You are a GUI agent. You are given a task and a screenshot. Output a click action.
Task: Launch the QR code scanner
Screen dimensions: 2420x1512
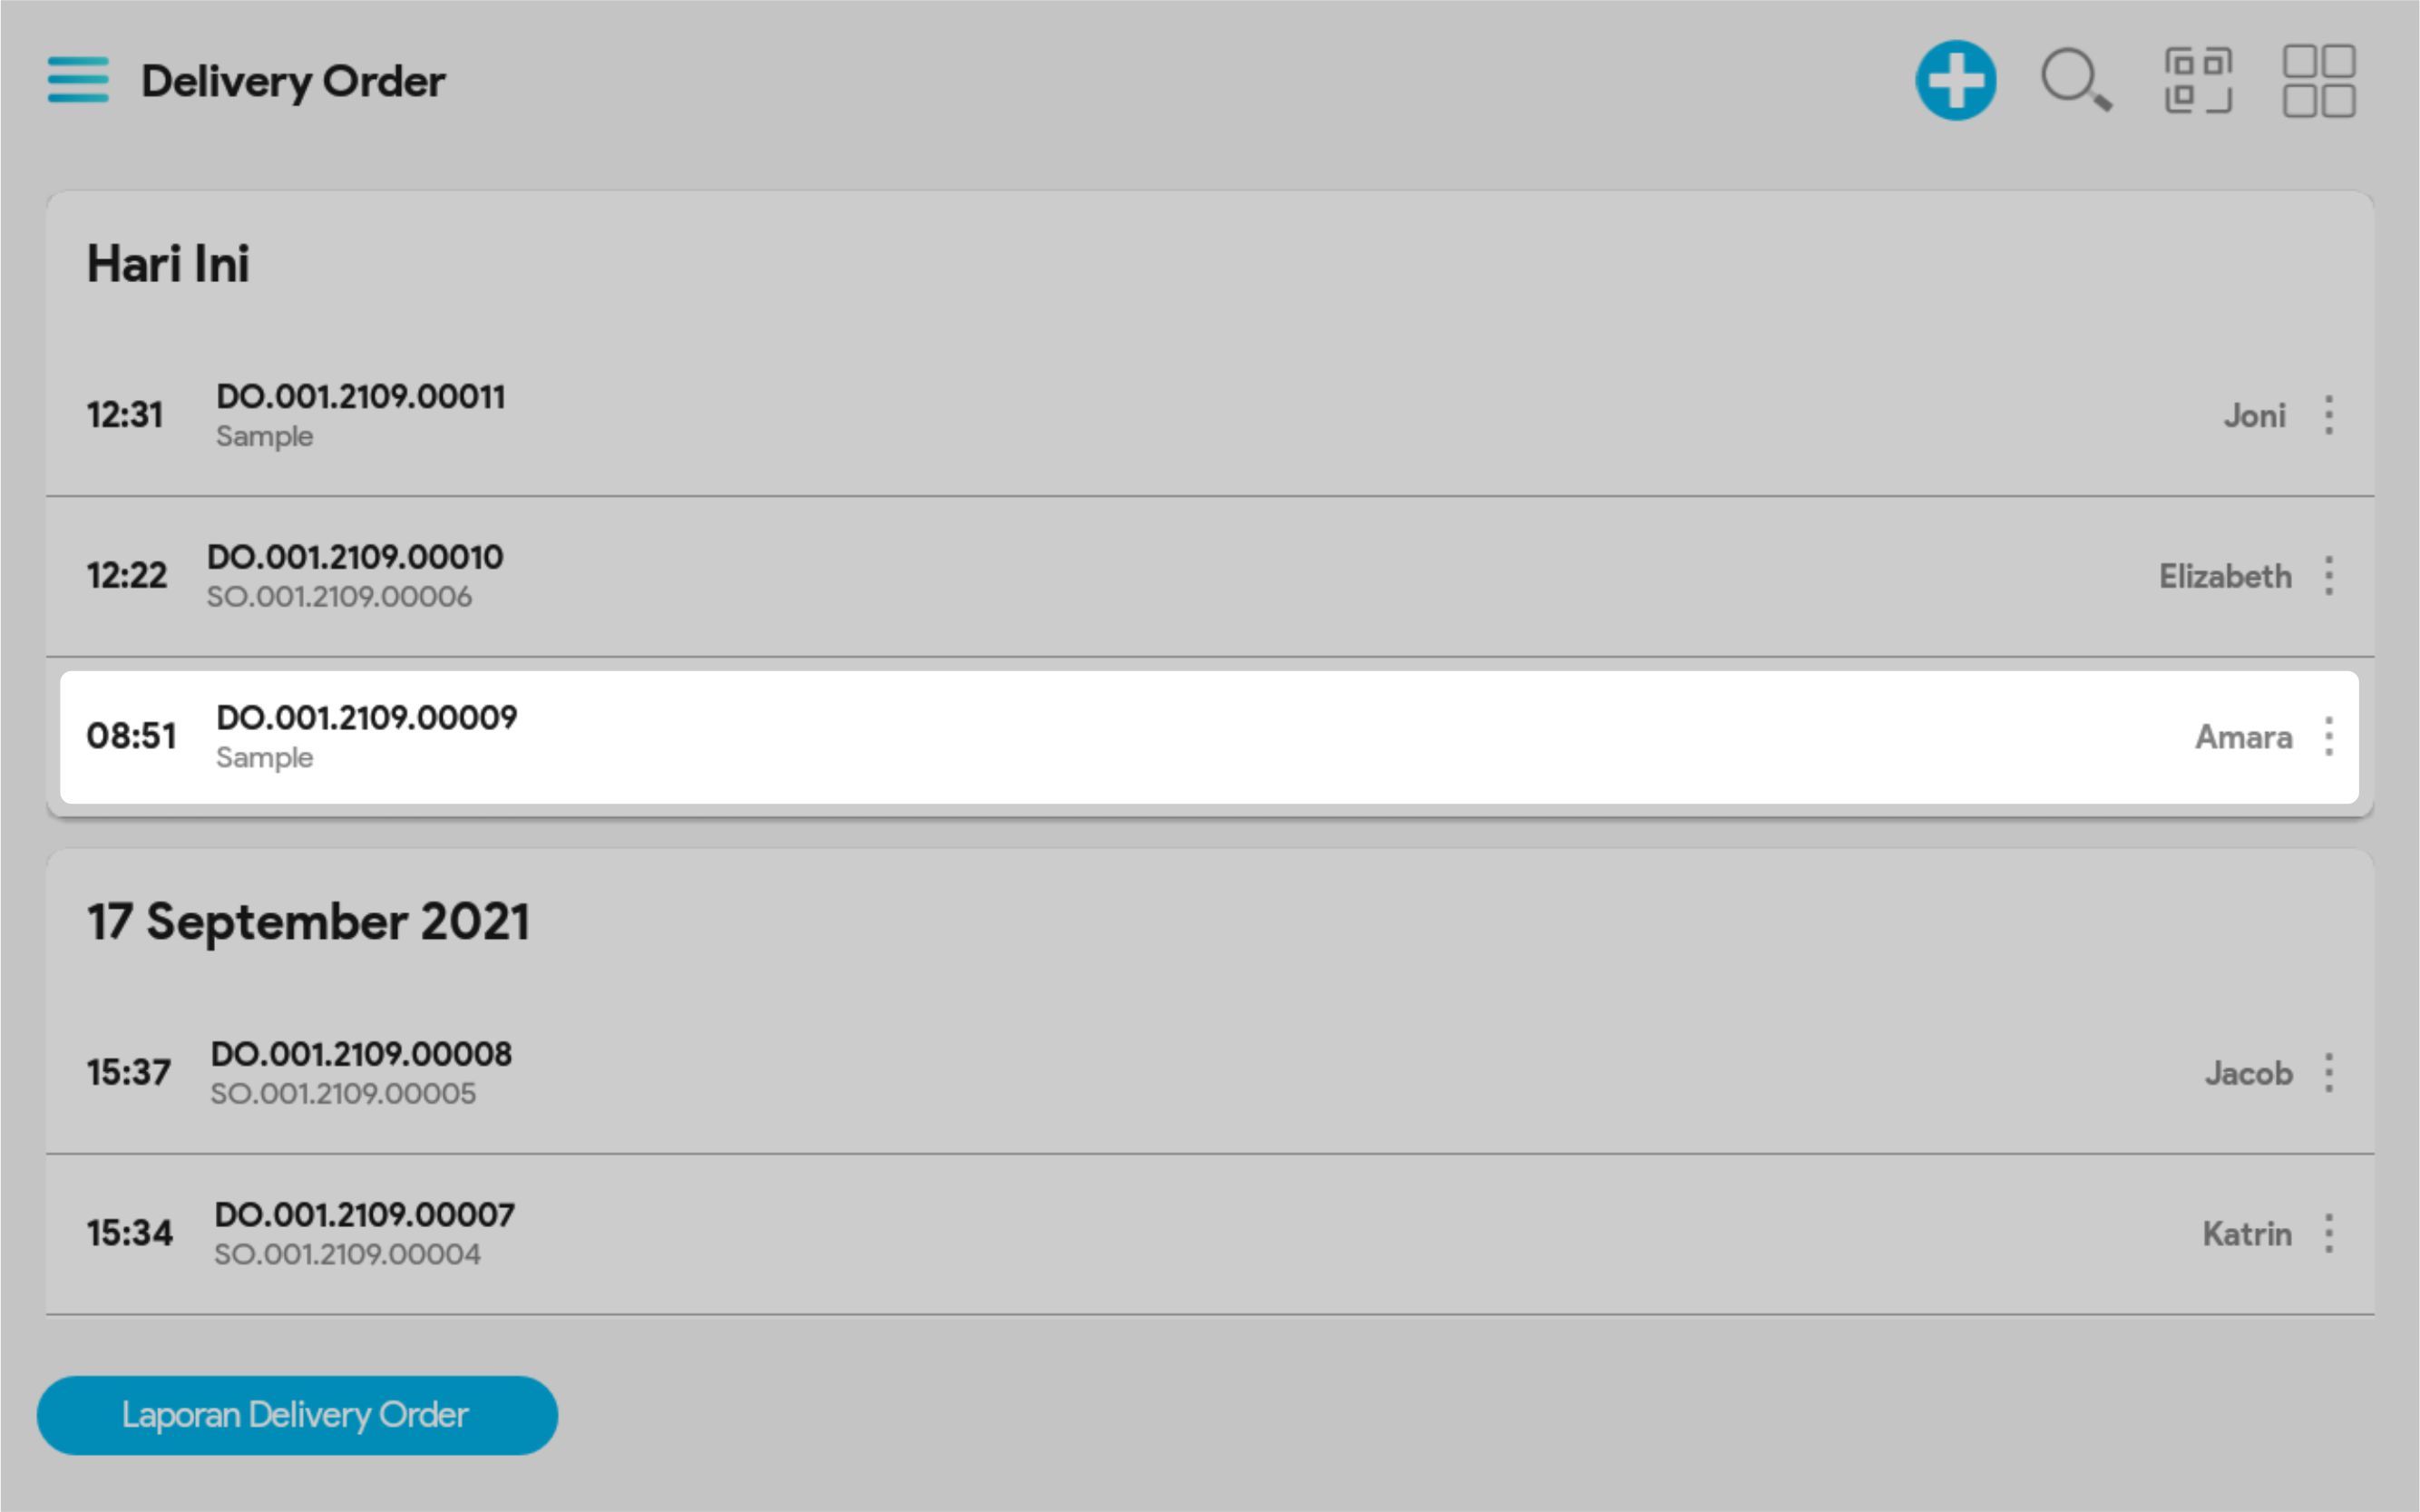(x=2197, y=80)
